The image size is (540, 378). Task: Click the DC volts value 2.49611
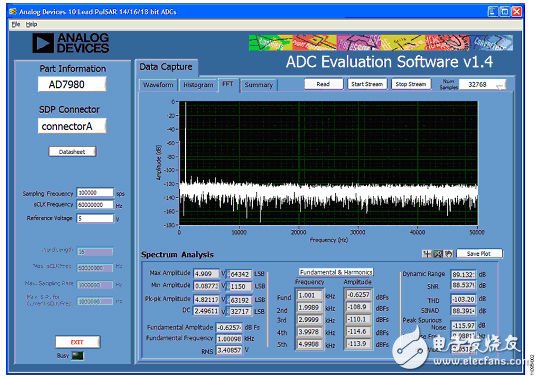click(x=206, y=311)
